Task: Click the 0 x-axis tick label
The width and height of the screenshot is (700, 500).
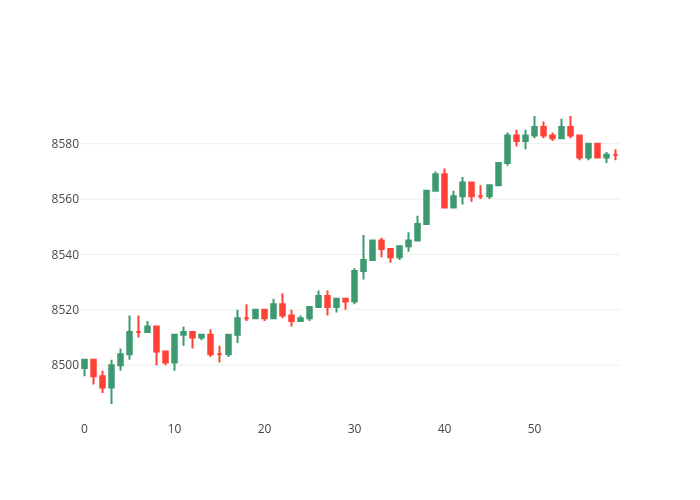Action: 84,429
